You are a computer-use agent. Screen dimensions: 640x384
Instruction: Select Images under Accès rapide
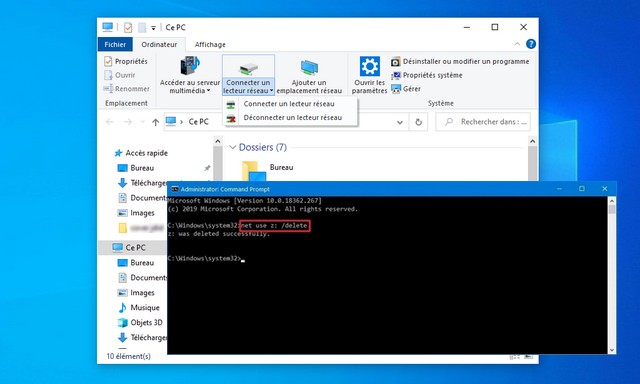(136, 213)
